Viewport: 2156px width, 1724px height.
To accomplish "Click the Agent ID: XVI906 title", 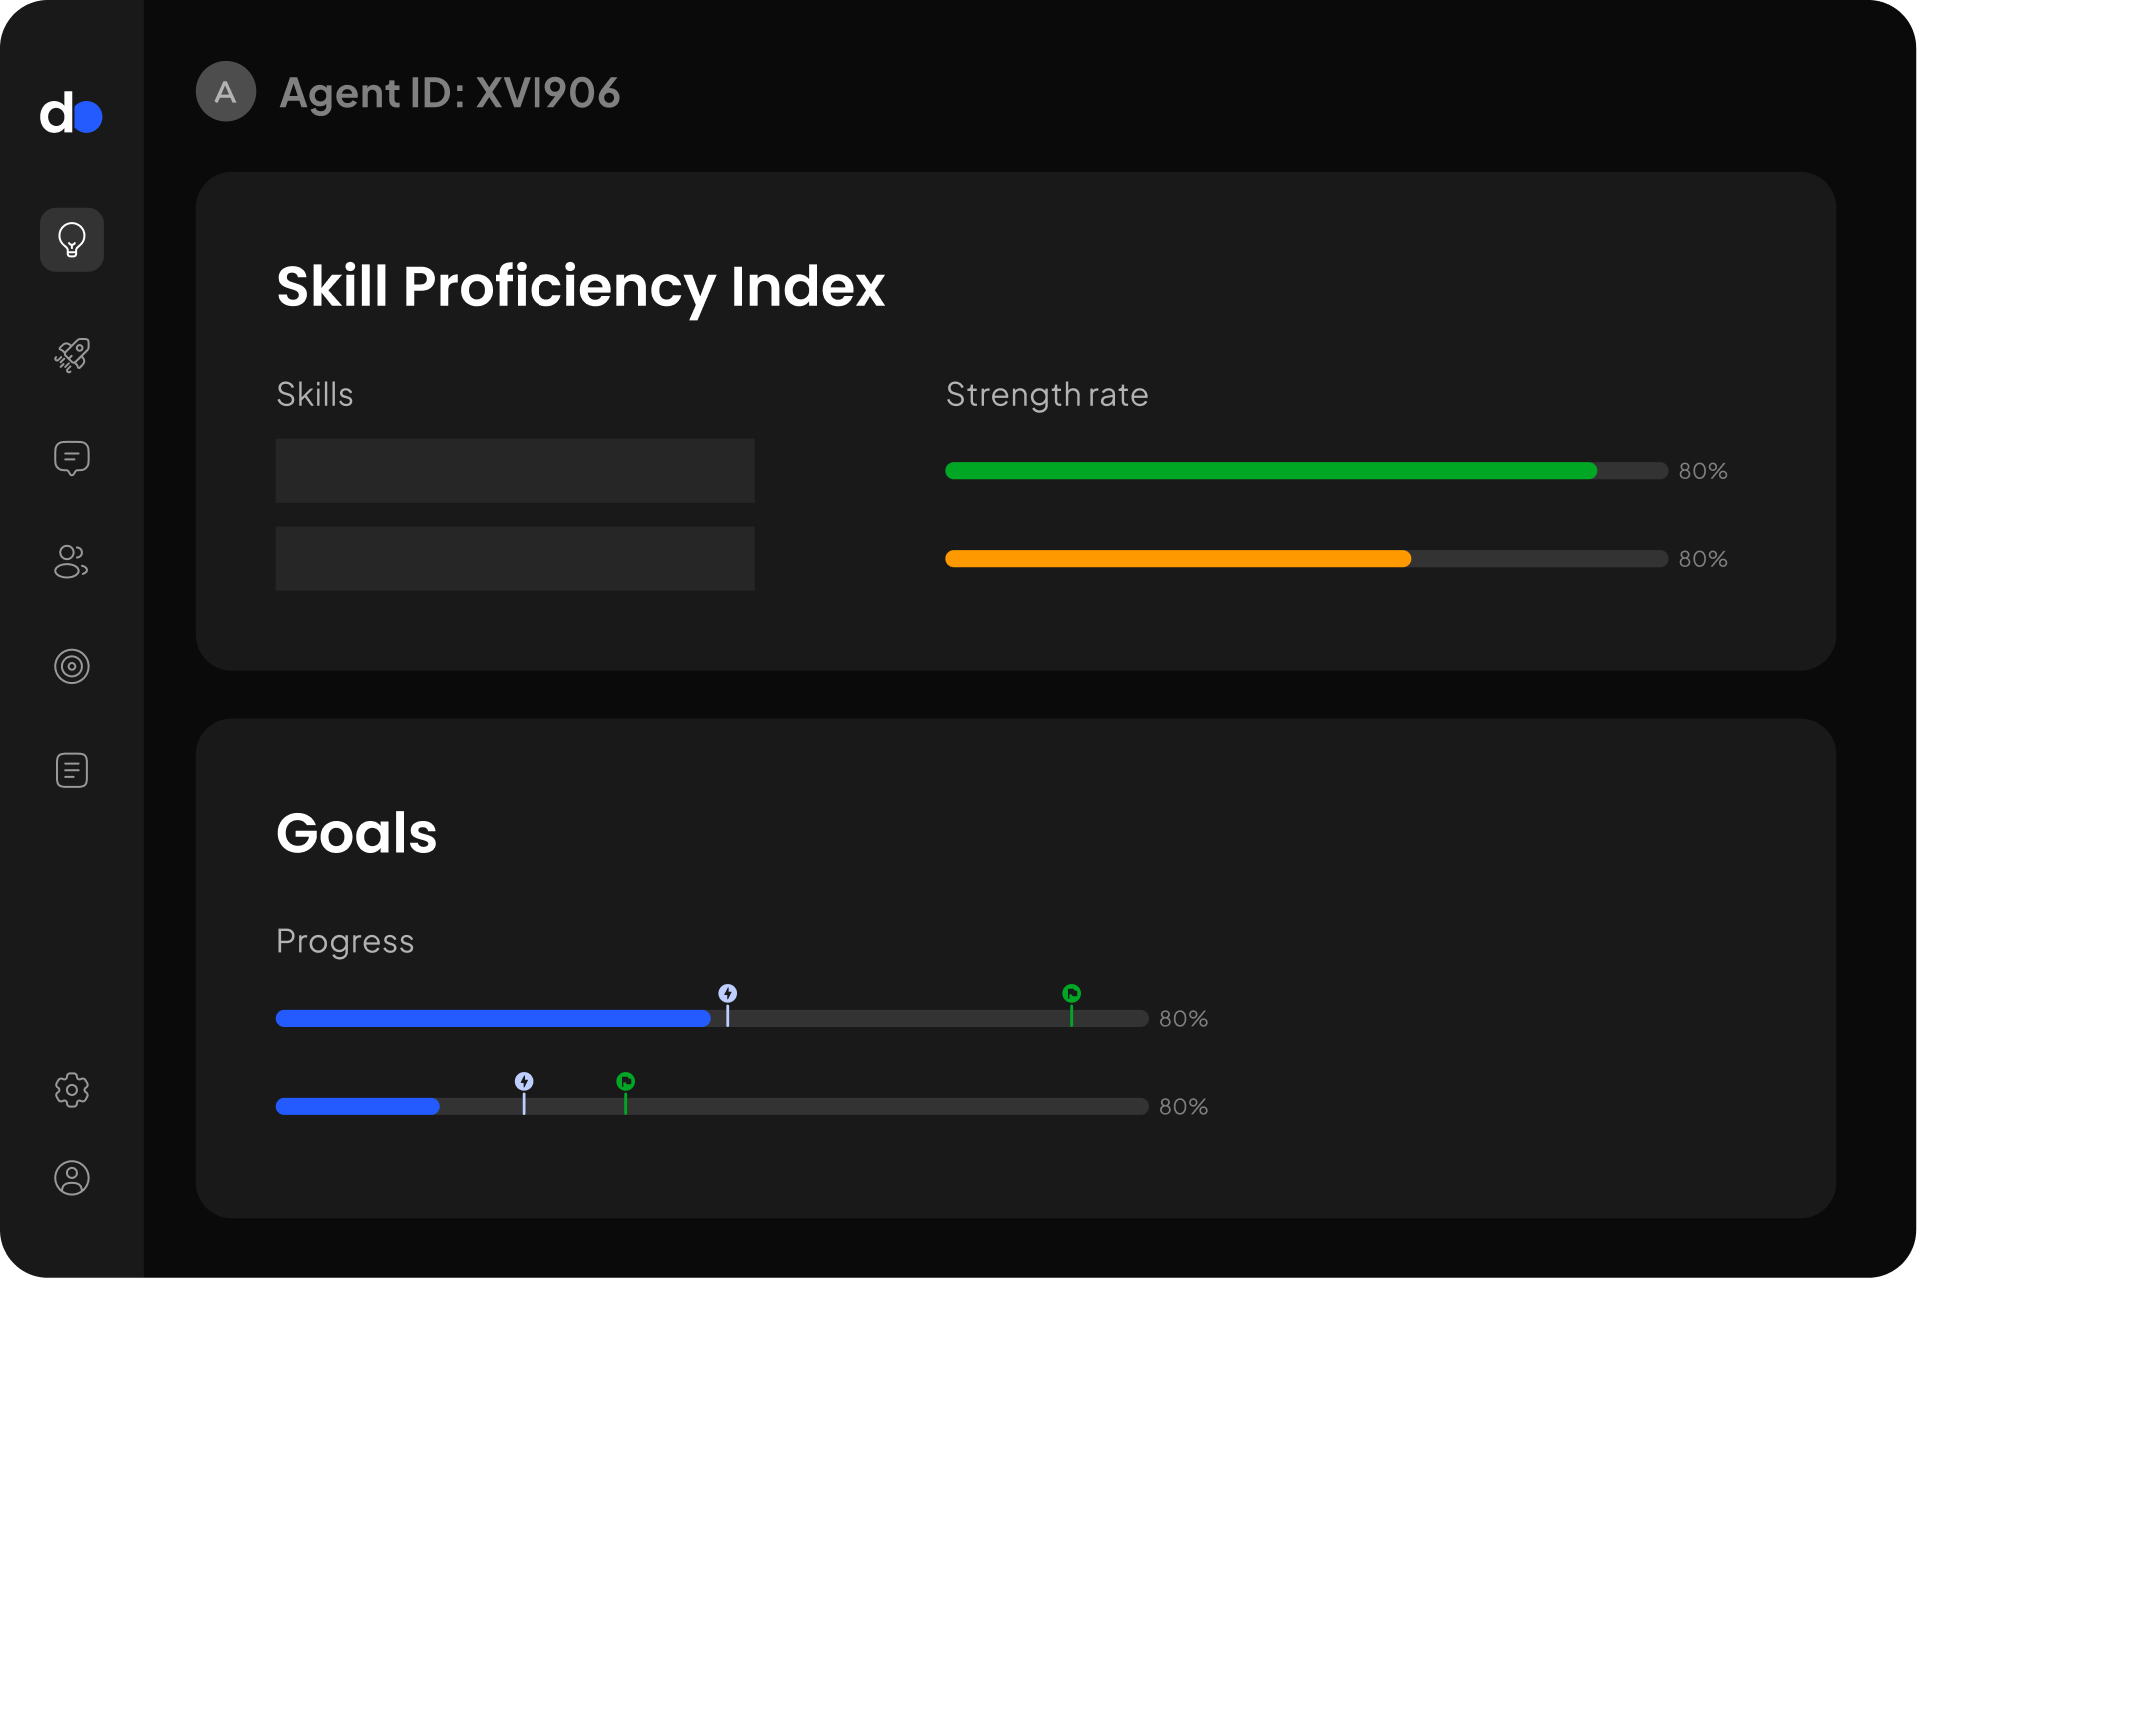I will tap(450, 93).
